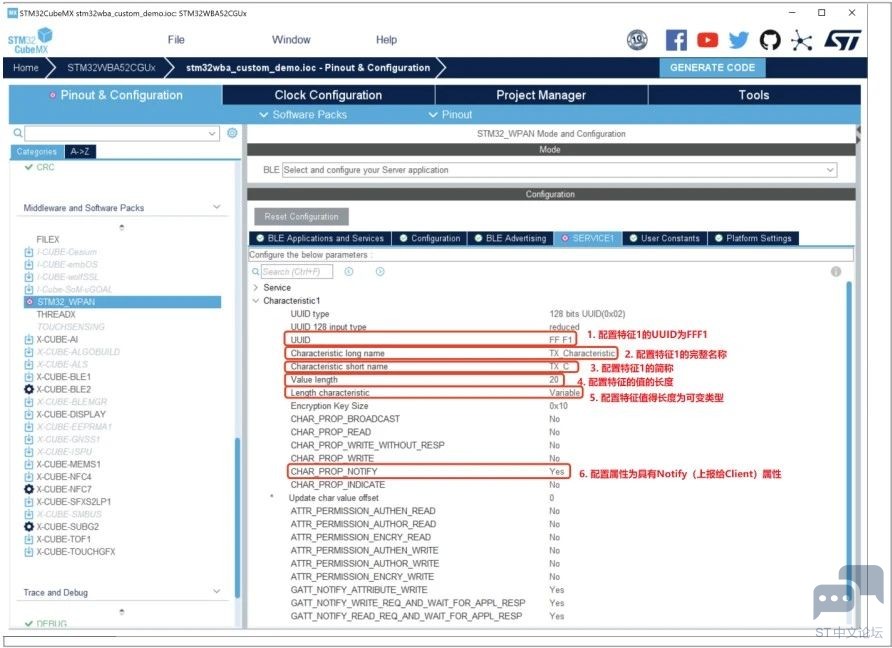Viewport: 892px width, 648px height.
Task: Click download icon beside X-CUBE-TOF1
Action: click(x=28, y=539)
